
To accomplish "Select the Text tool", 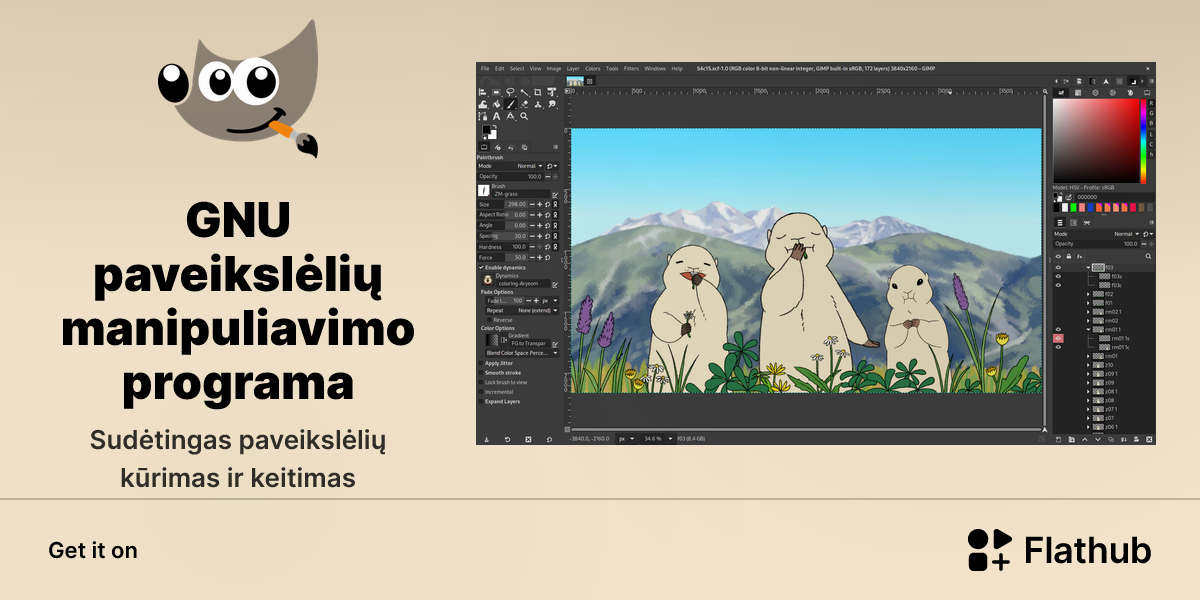I will [x=496, y=116].
